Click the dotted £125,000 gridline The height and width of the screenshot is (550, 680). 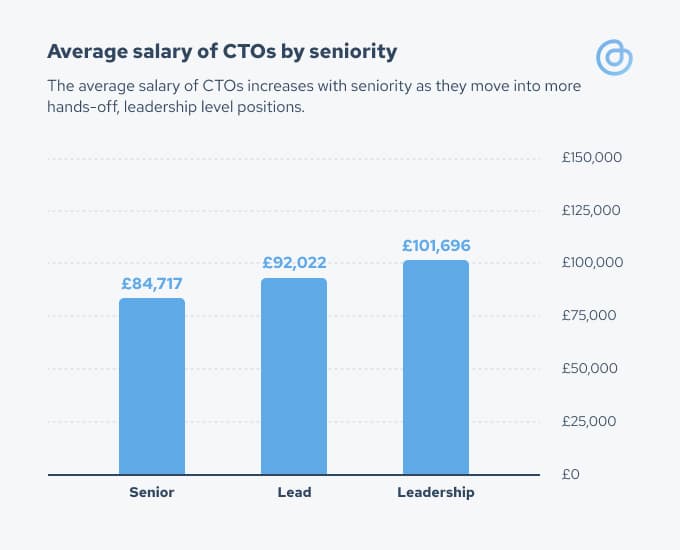click(294, 211)
